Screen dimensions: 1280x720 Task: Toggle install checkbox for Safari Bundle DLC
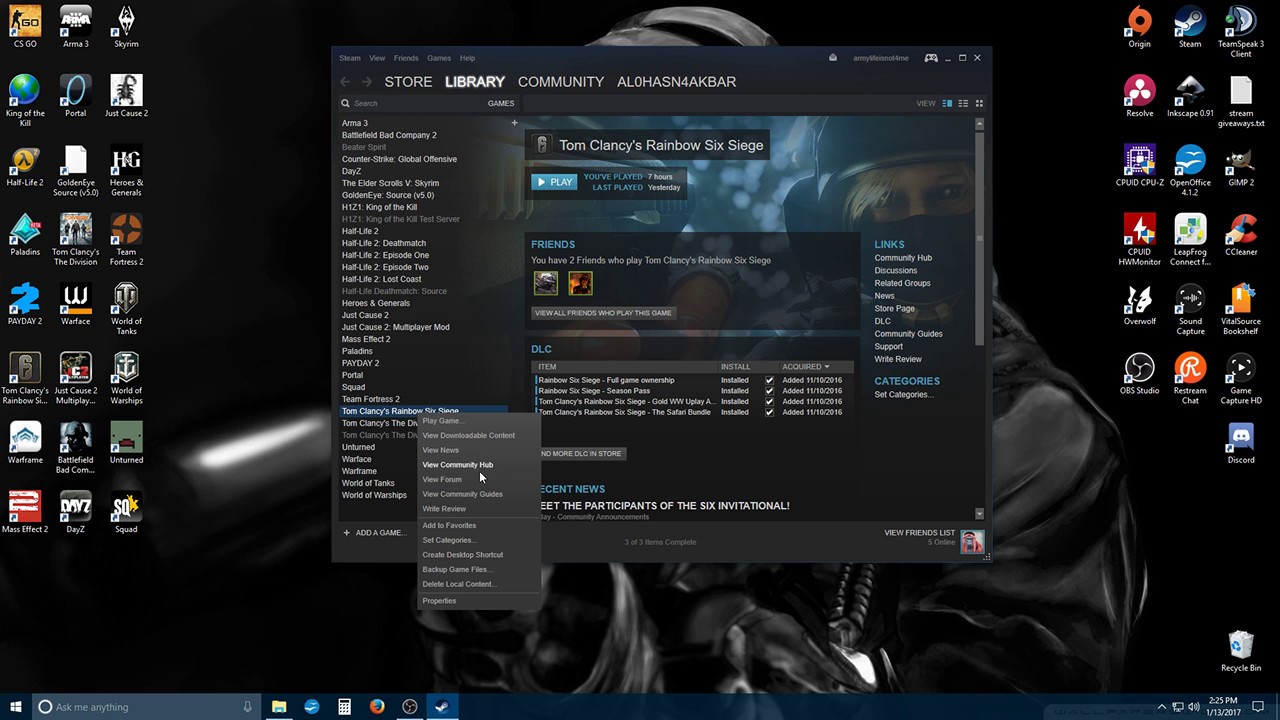(769, 412)
